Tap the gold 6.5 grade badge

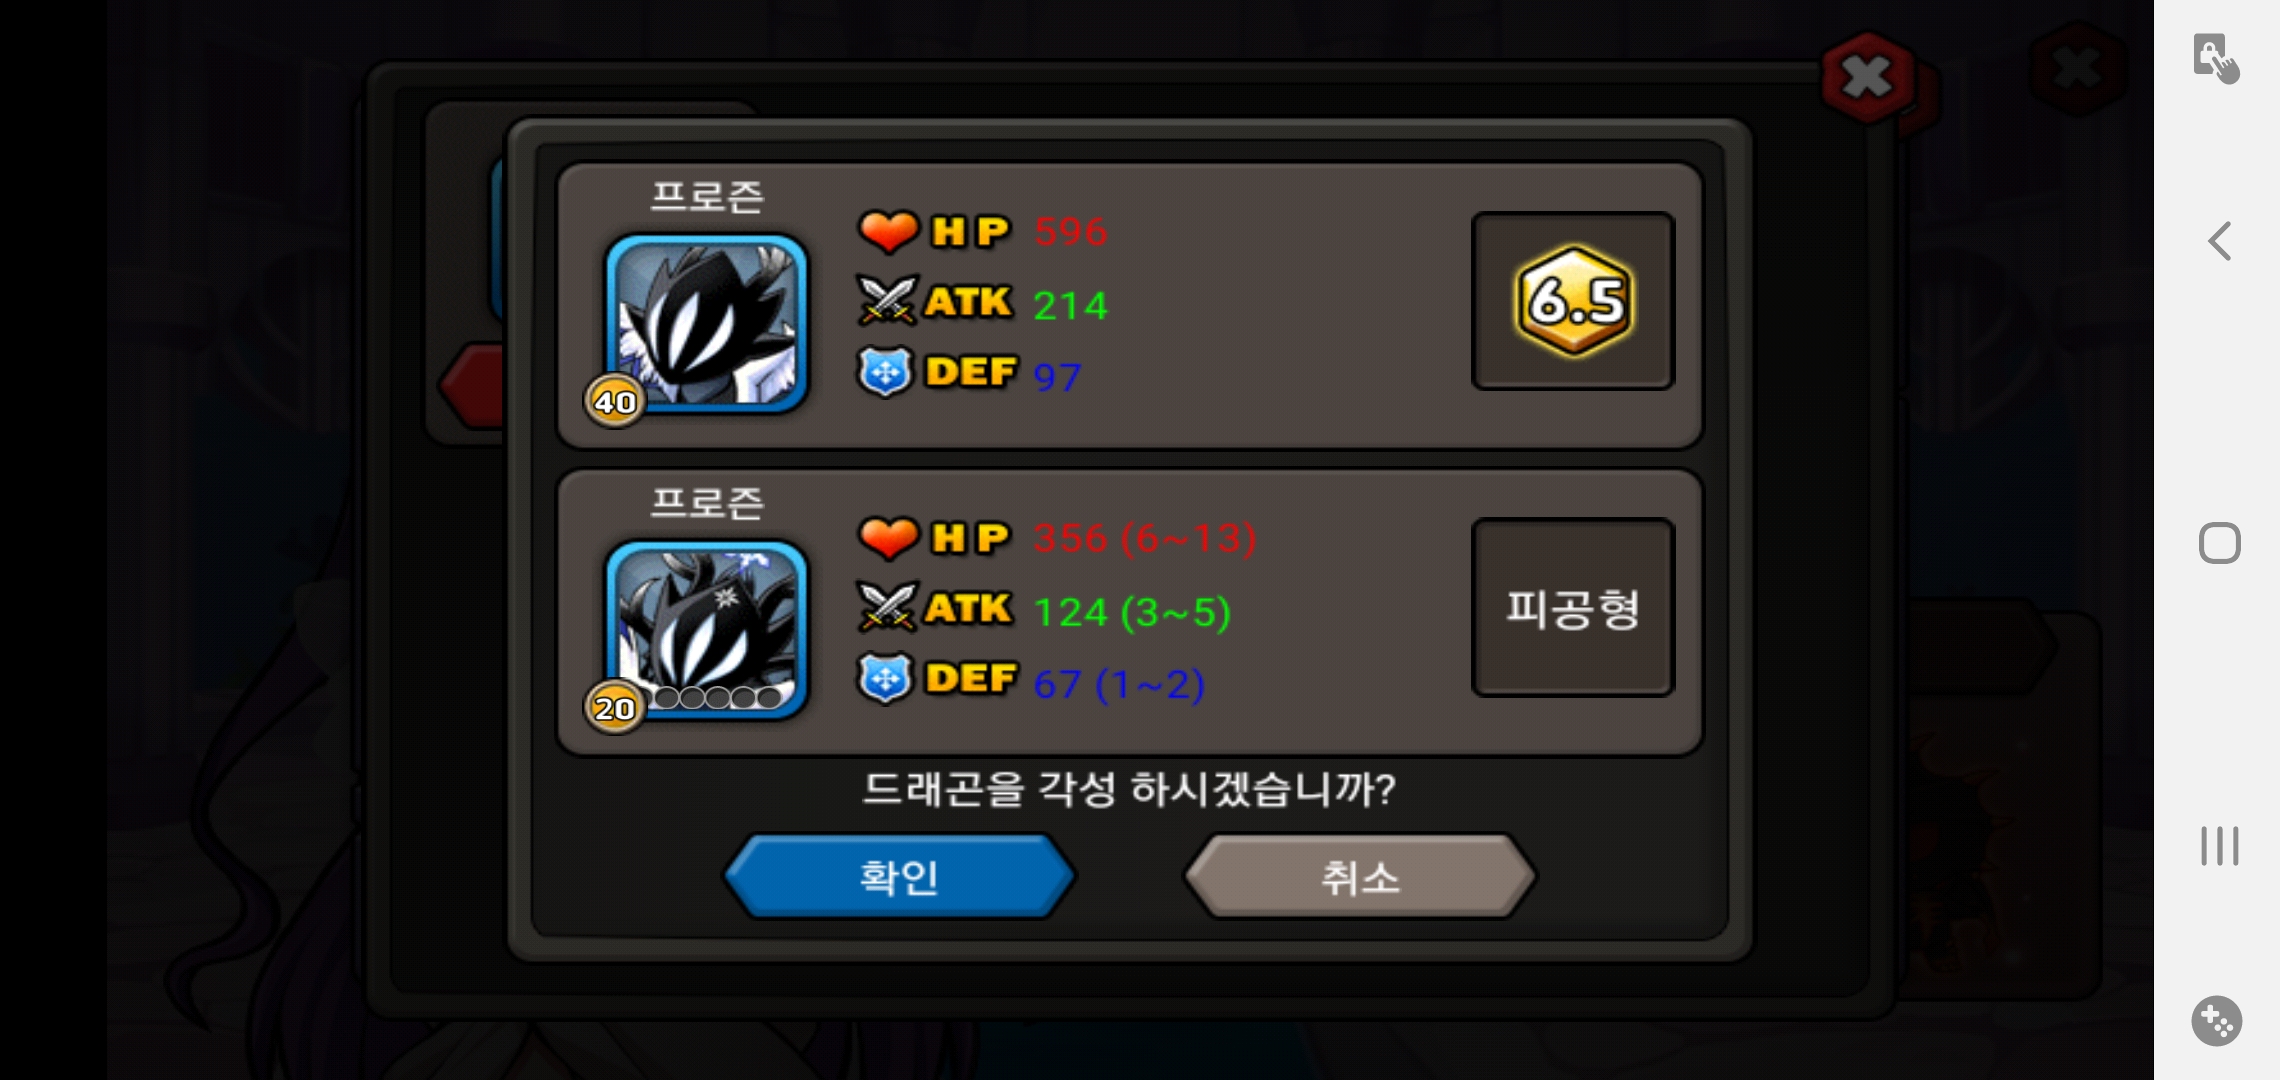click(x=1575, y=300)
